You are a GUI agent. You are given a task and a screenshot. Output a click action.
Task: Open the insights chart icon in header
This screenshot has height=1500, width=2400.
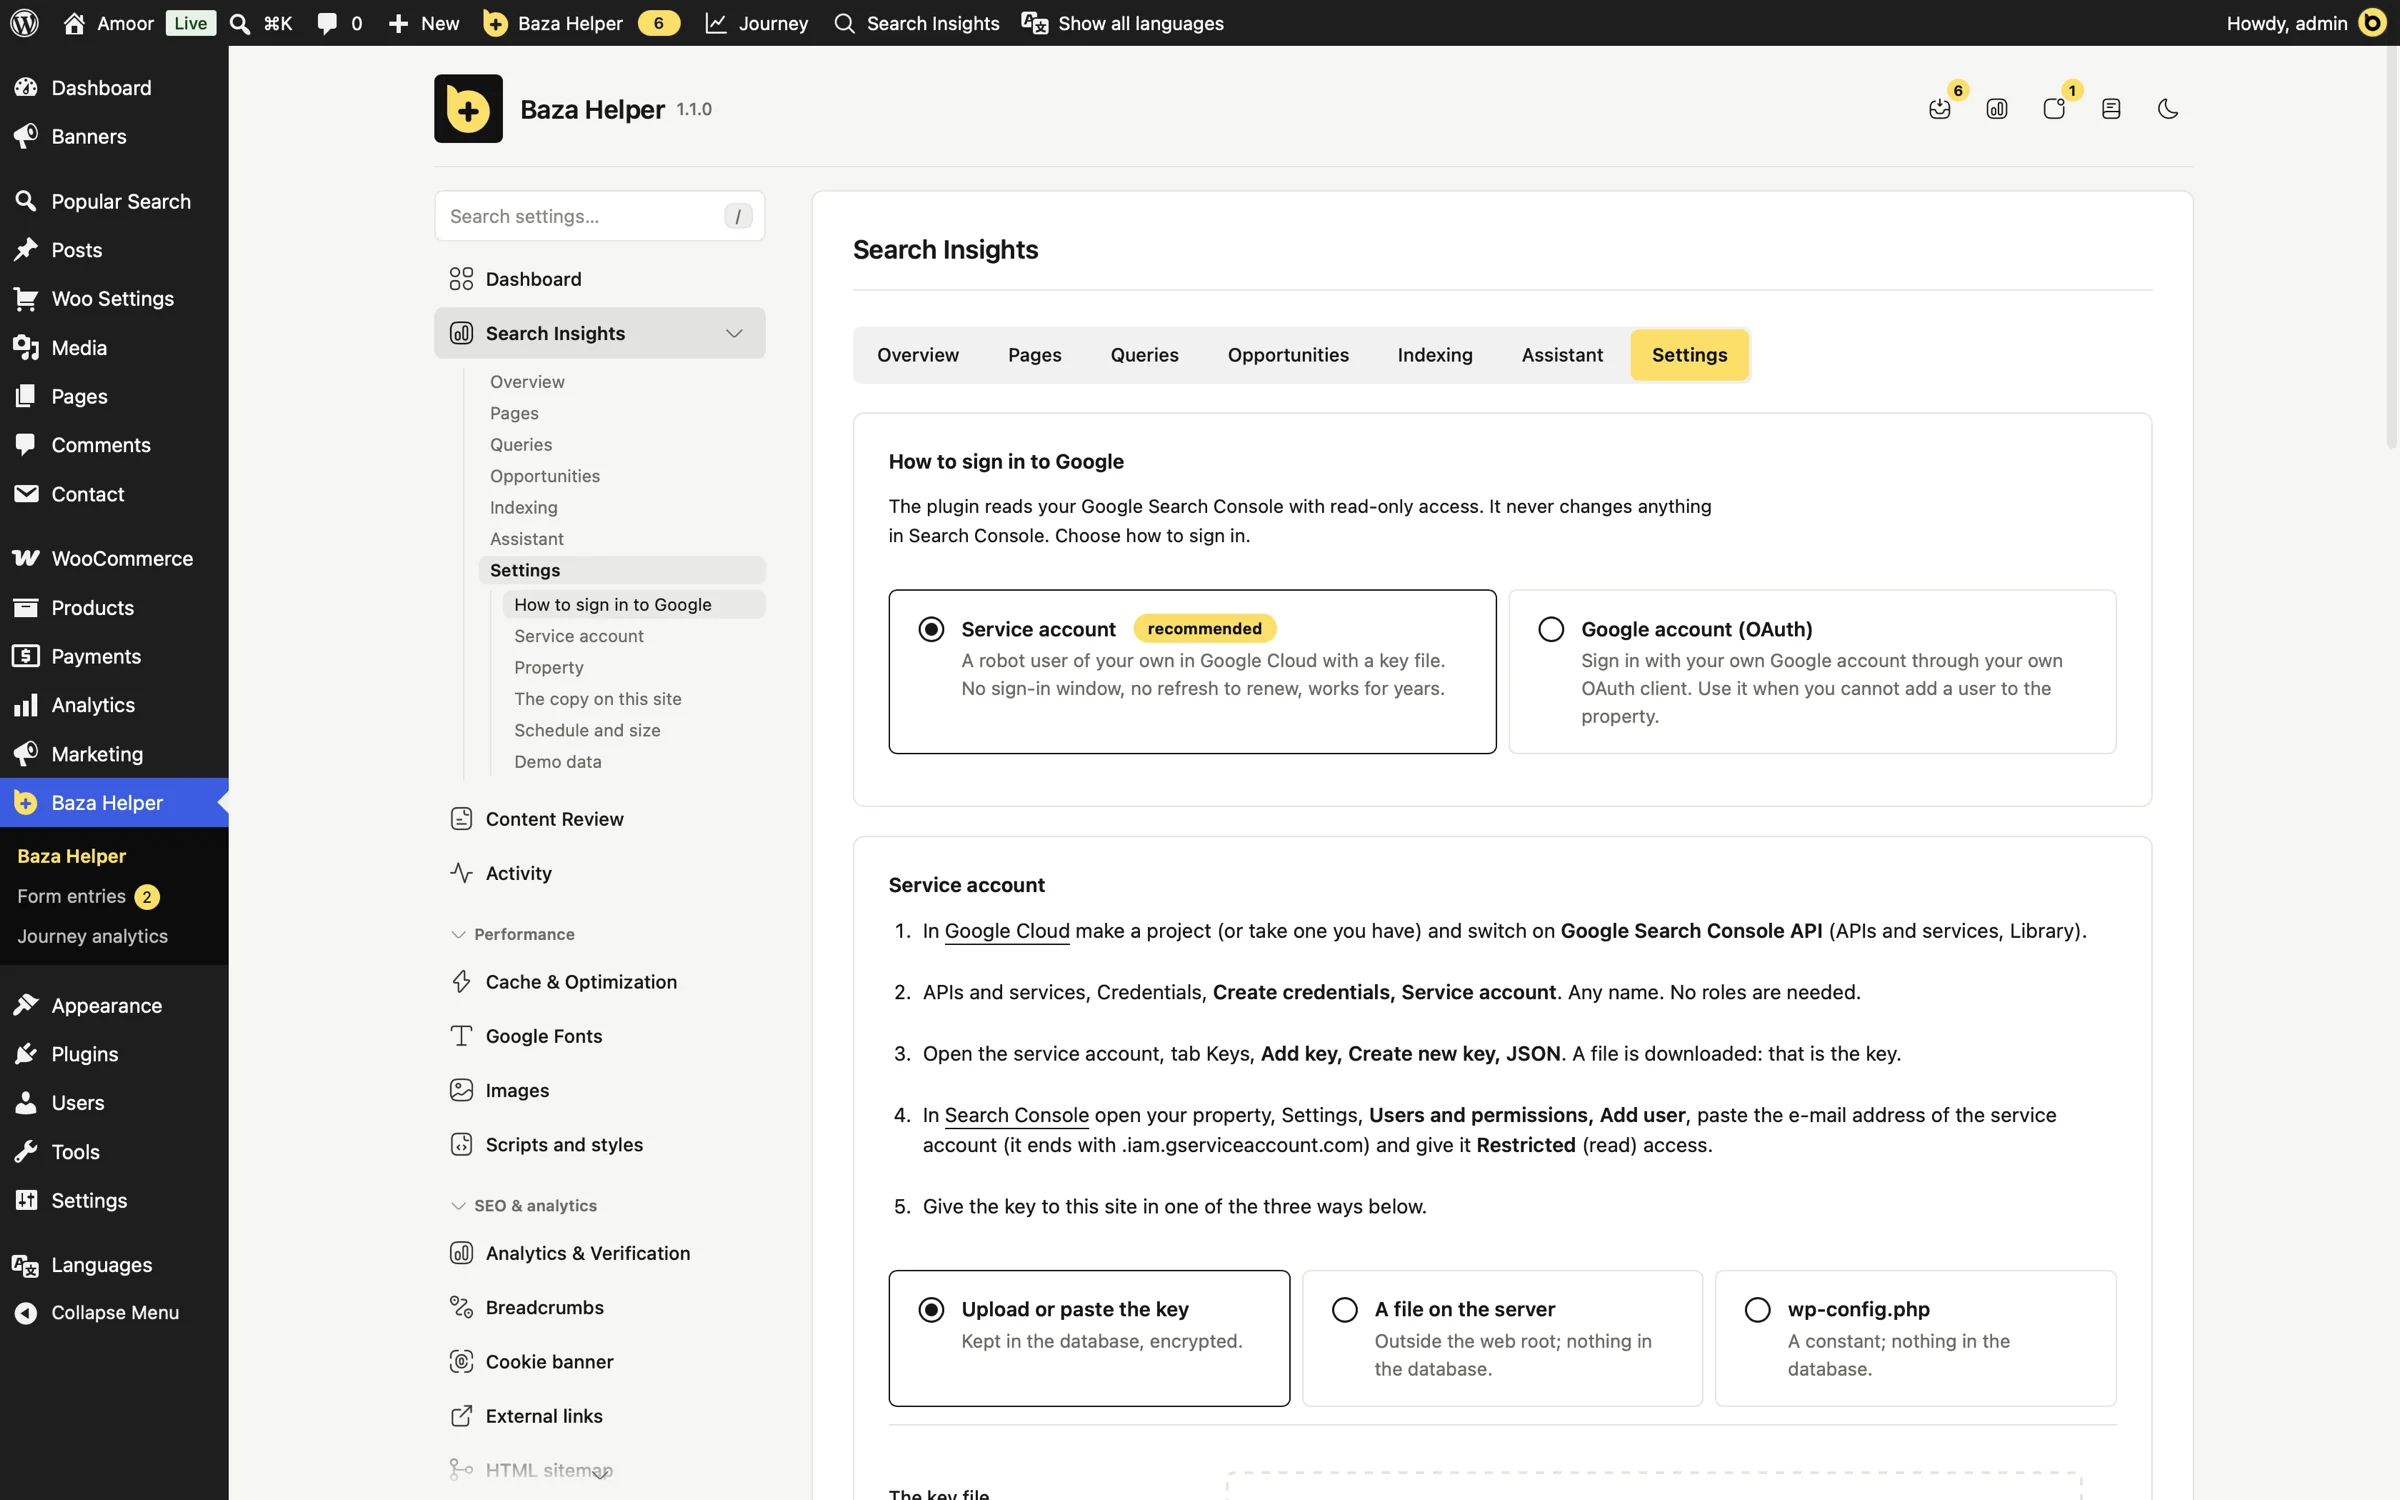[x=1997, y=108]
